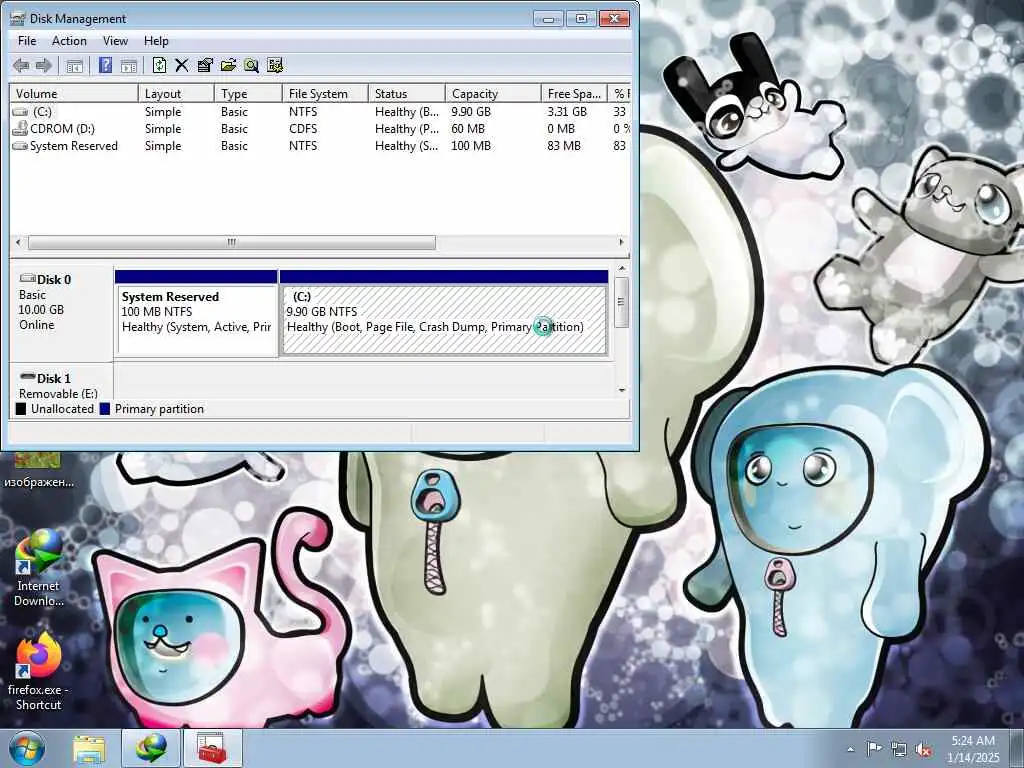Click the Refresh toolbar icon with green arrows
This screenshot has width=1024, height=768.
coord(159,65)
